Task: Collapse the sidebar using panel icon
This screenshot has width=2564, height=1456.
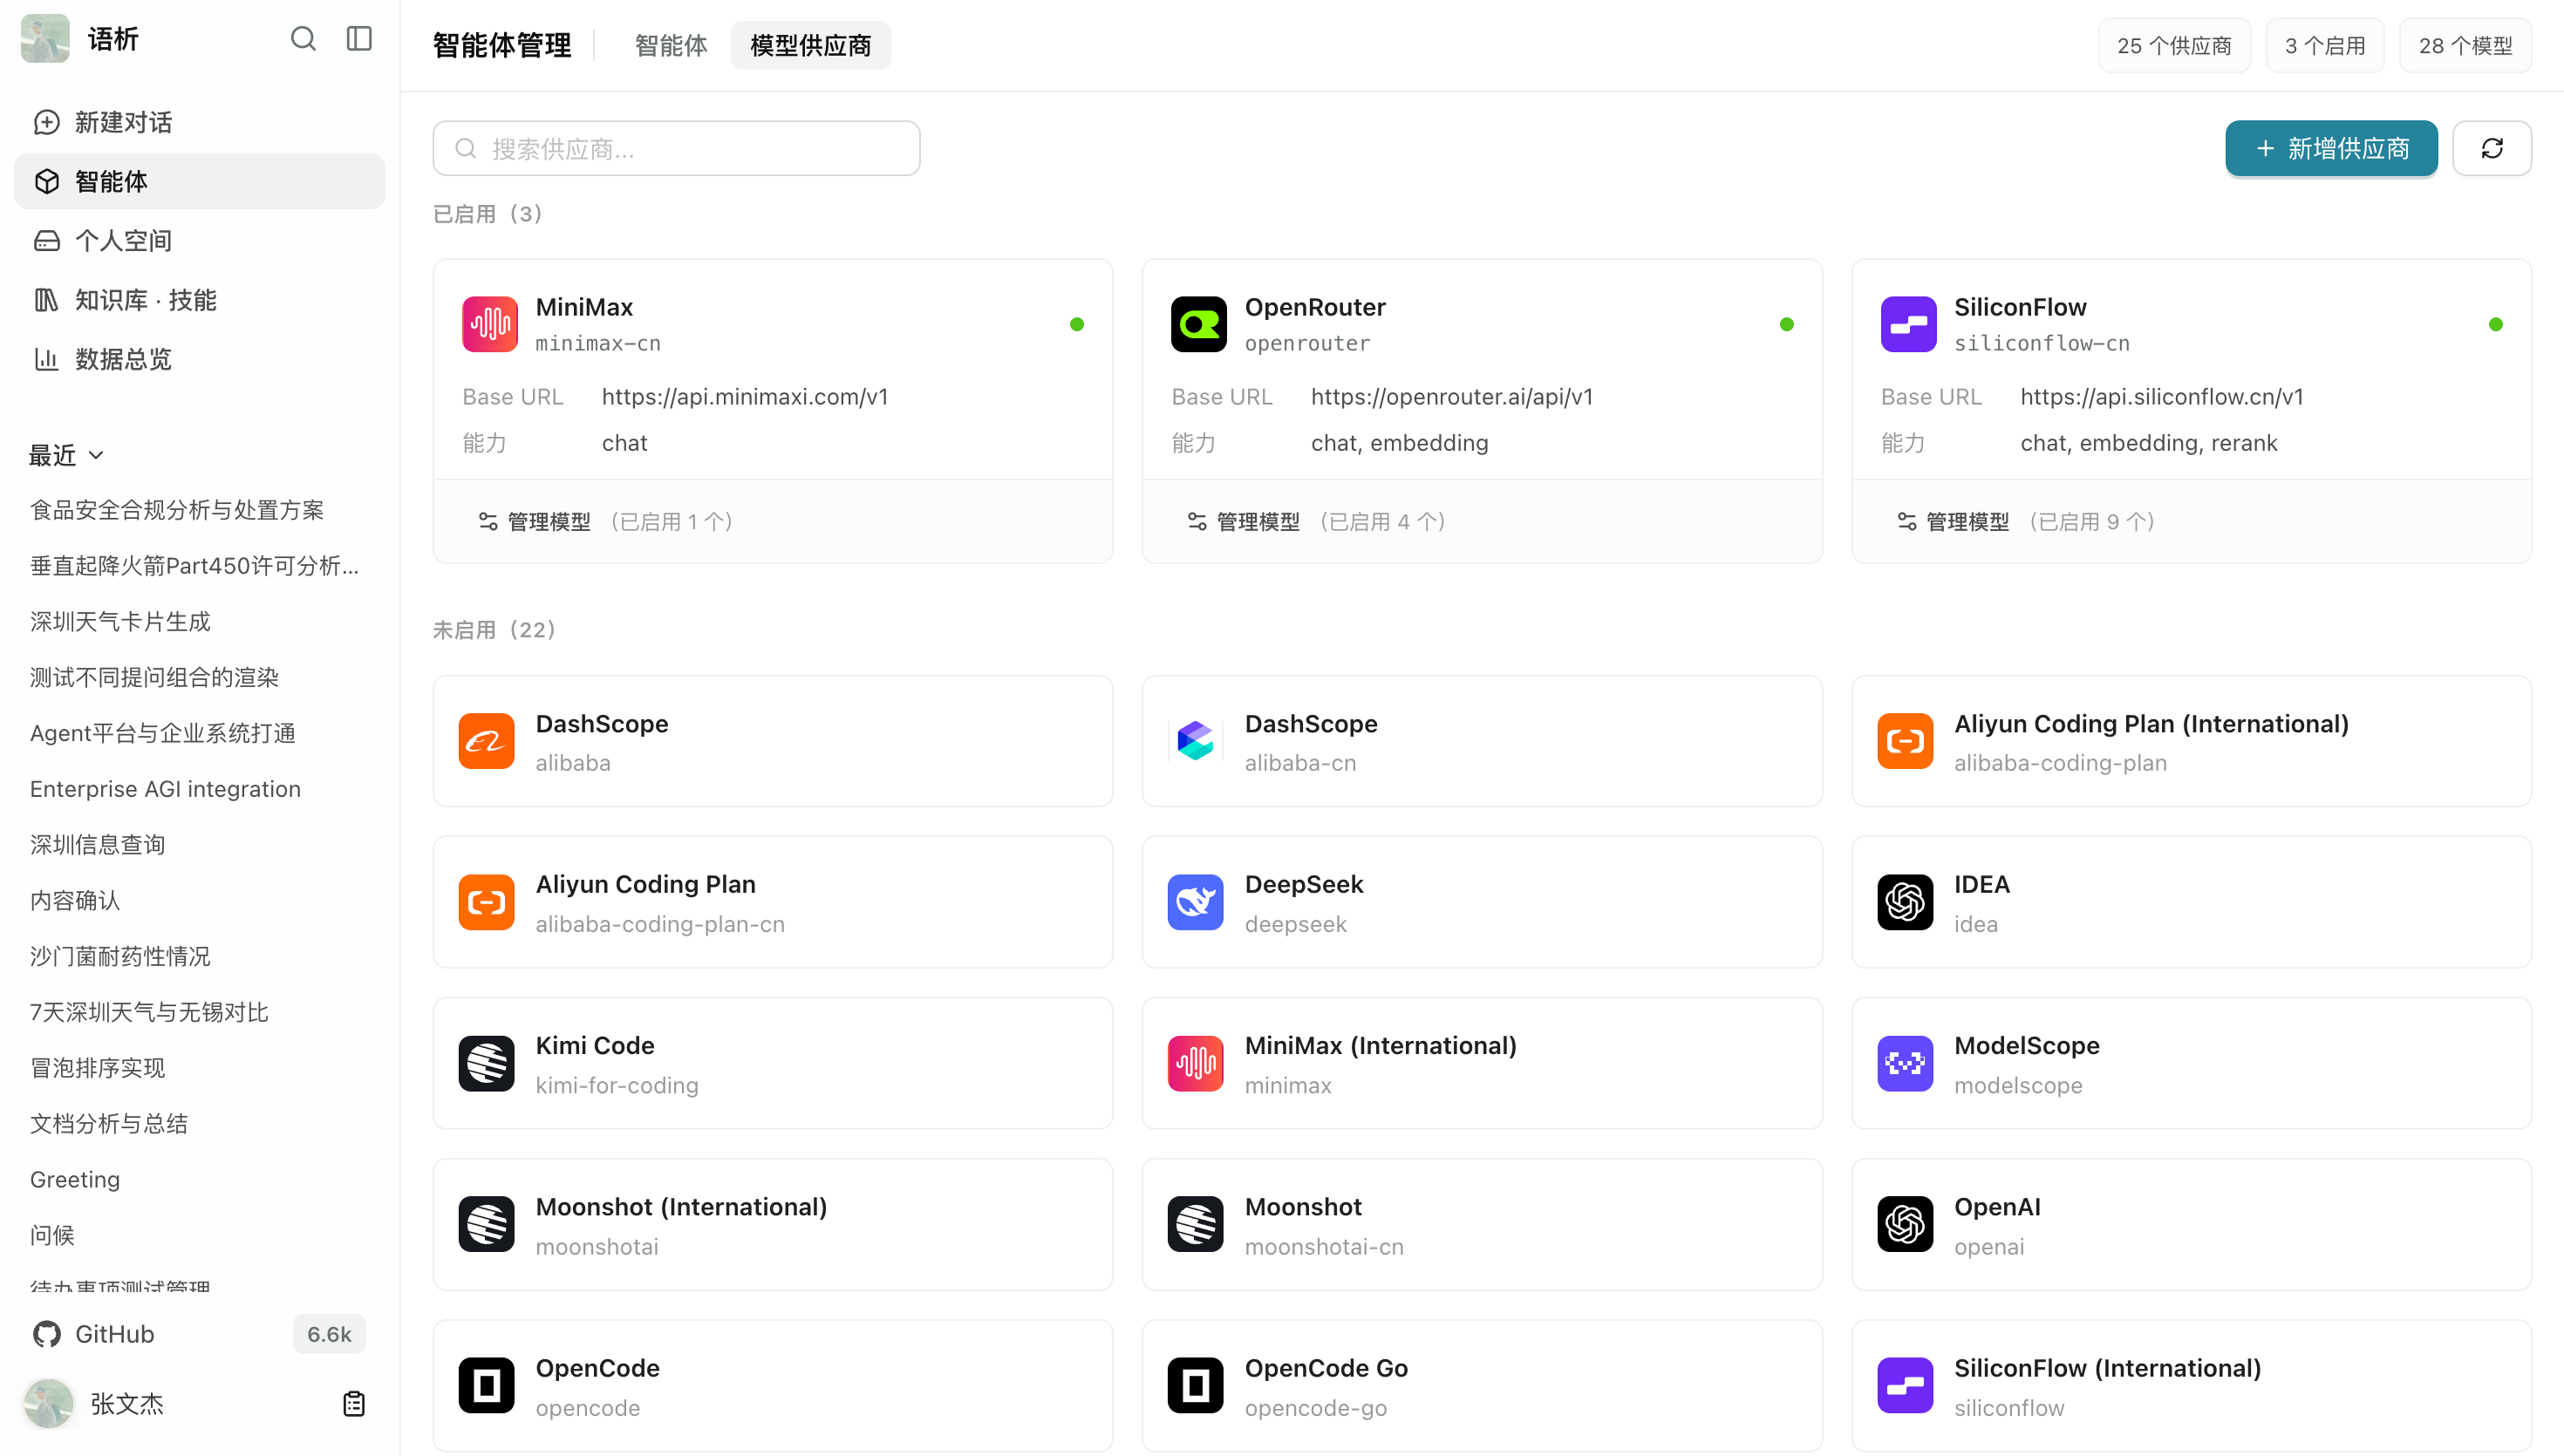Action: coord(359,39)
